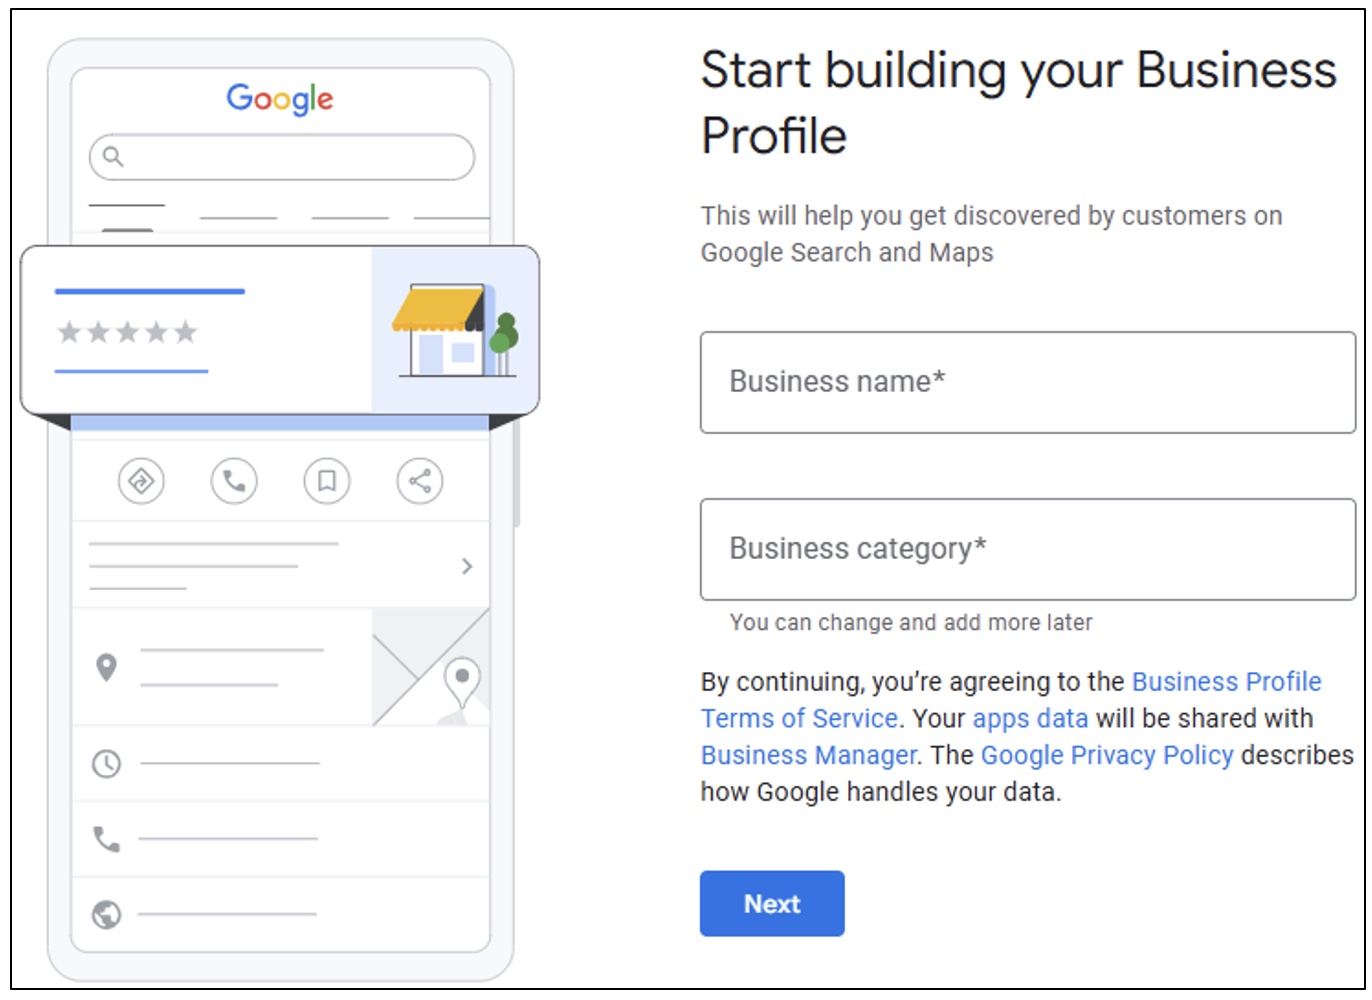This screenshot has width=1372, height=1000.
Task: Expand the right chevron arrow in mockup
Action: [467, 566]
